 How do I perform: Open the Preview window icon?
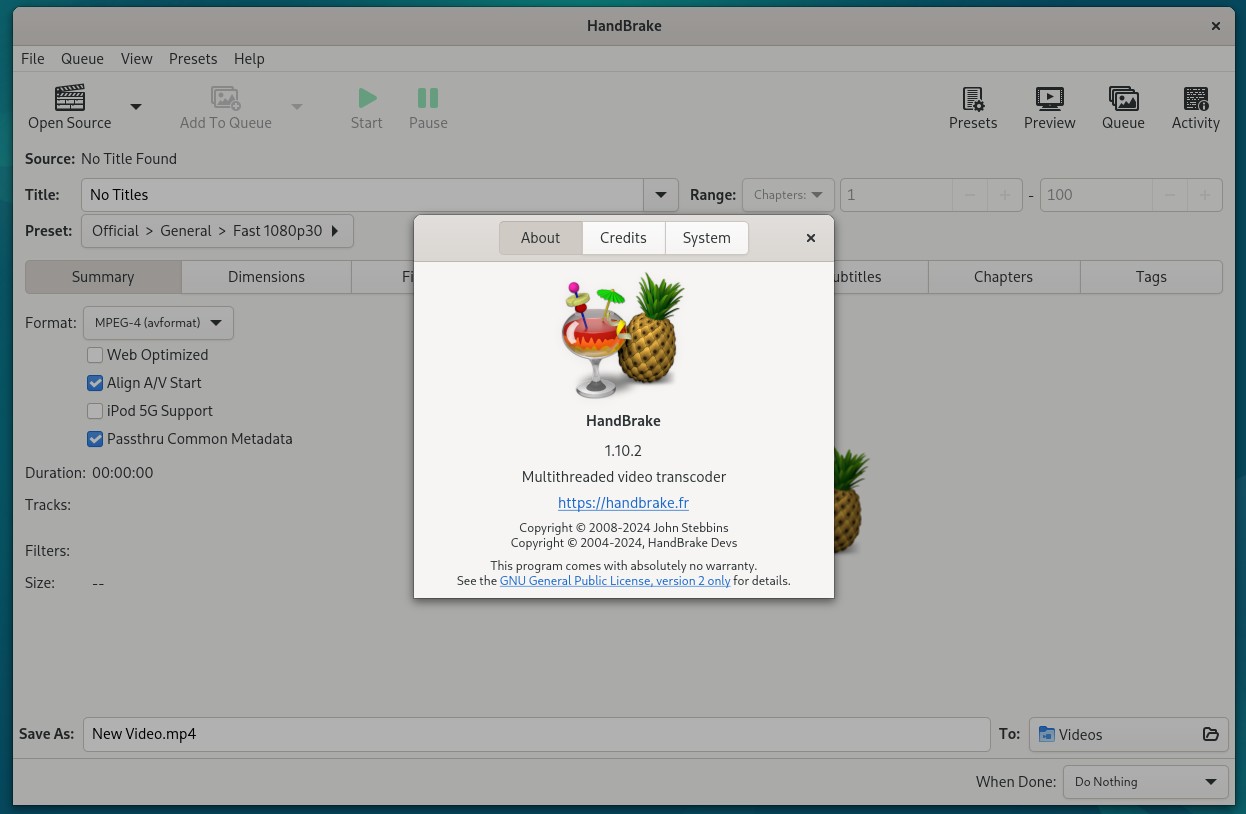tap(1050, 98)
